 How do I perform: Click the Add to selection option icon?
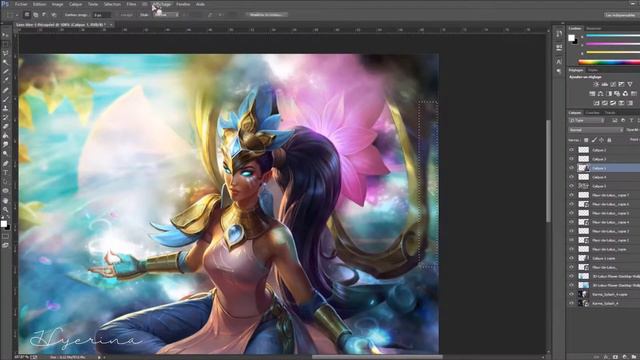coord(36,15)
